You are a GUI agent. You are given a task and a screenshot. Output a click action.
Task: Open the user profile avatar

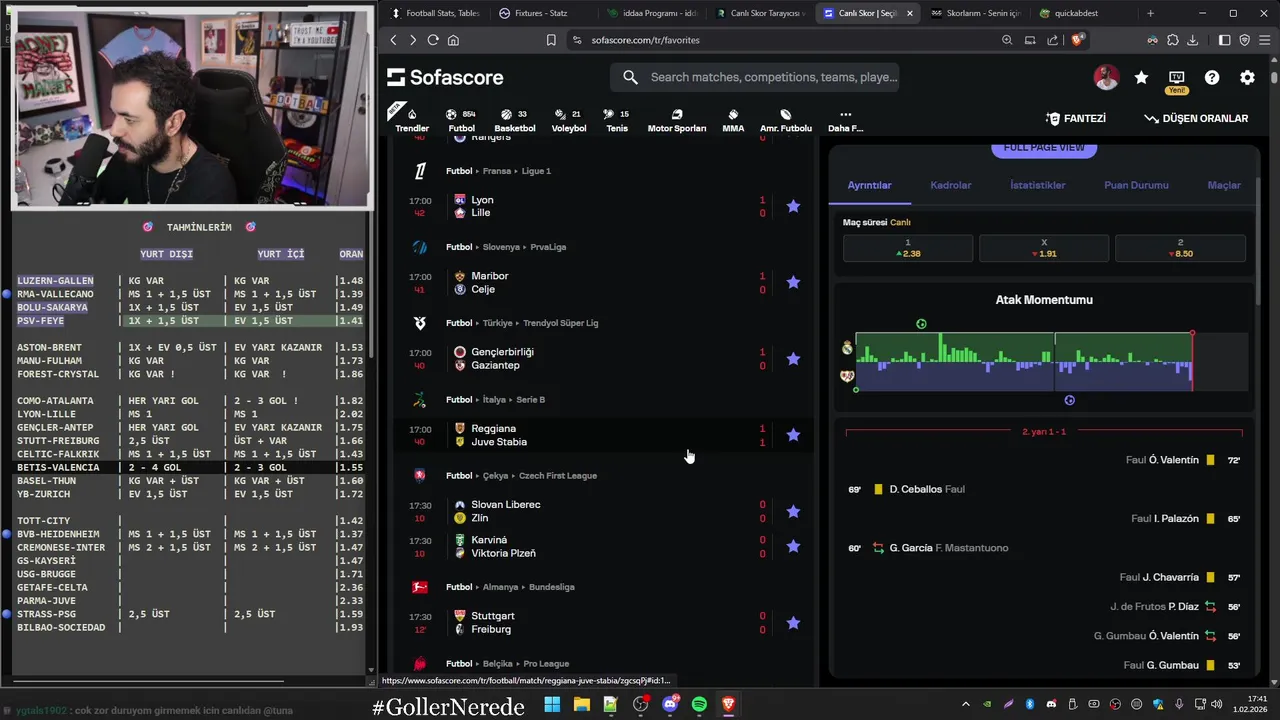[1106, 77]
